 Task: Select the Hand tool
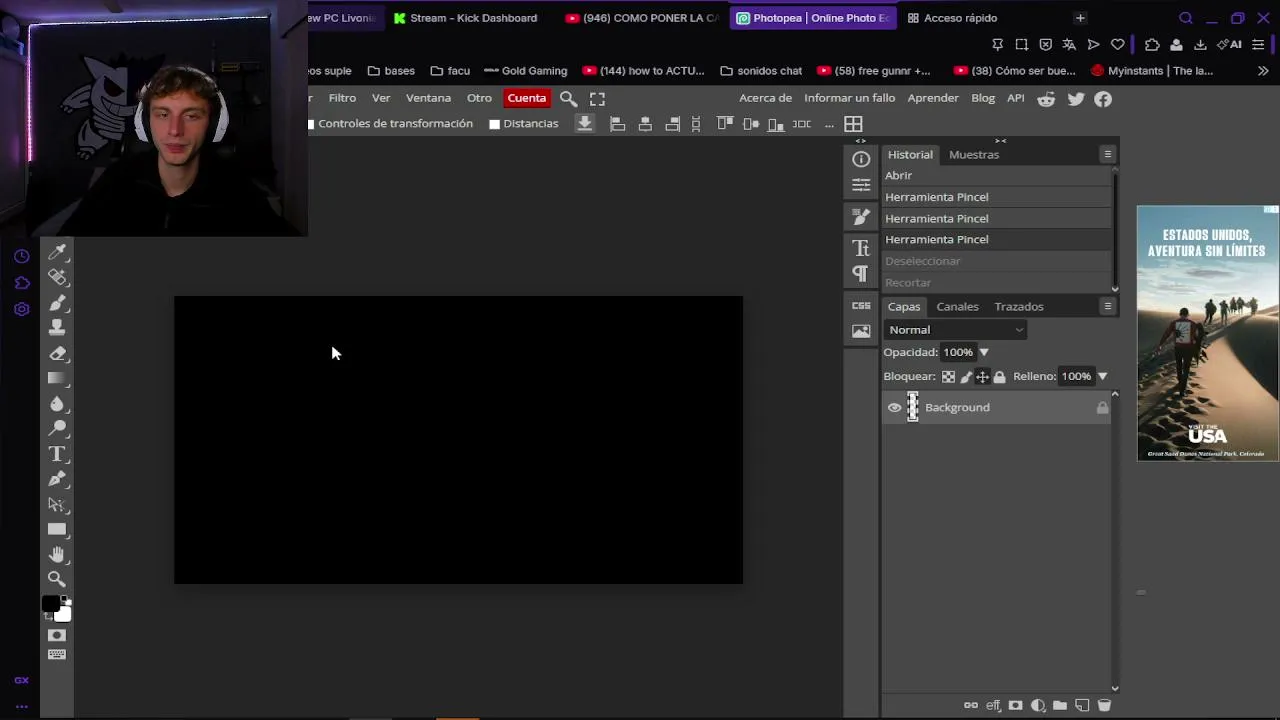point(57,554)
